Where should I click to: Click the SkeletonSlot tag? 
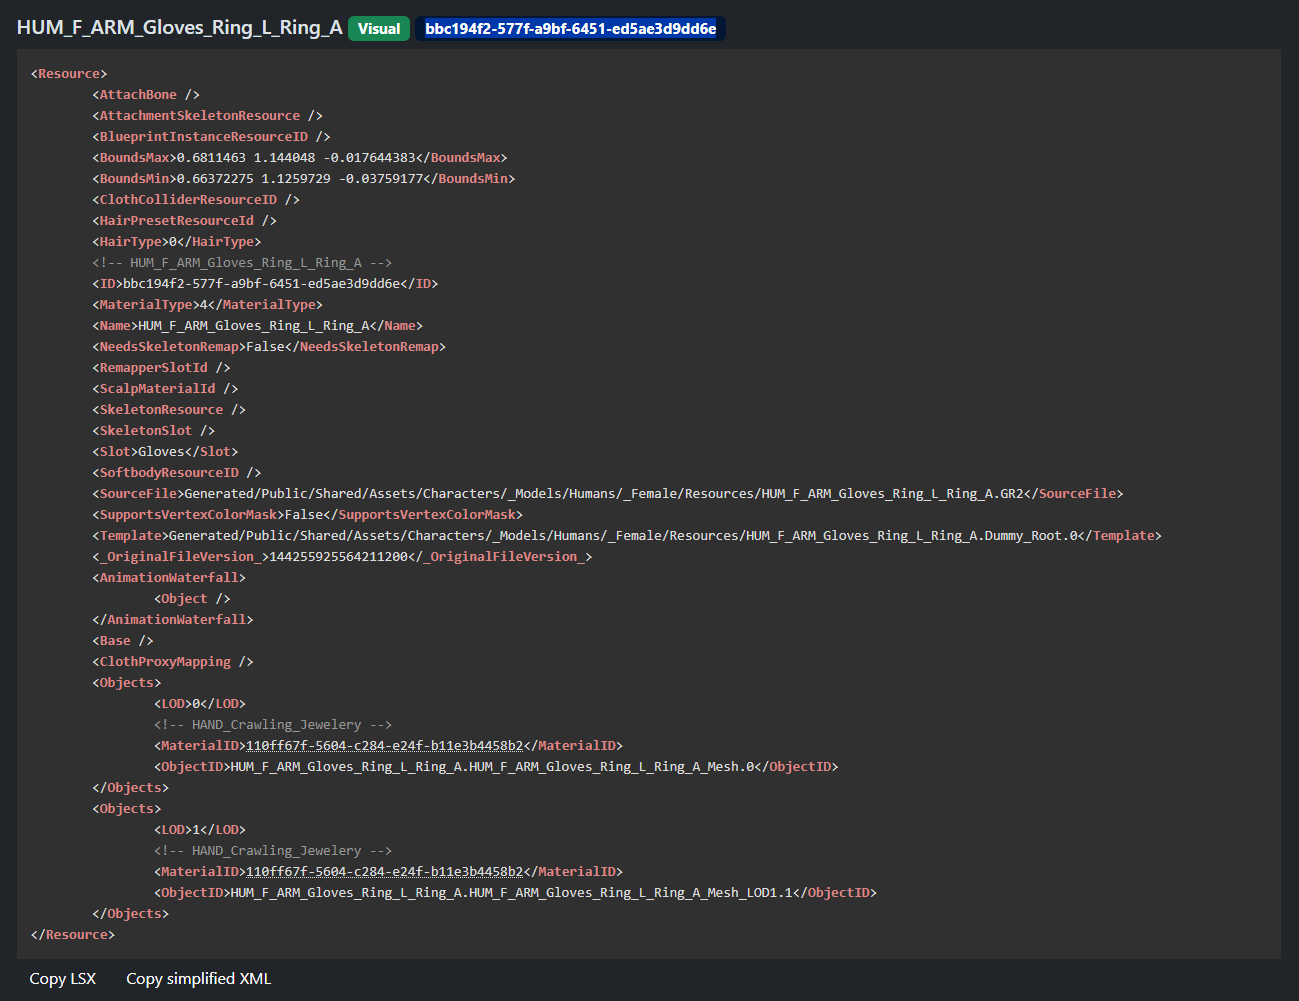(153, 430)
